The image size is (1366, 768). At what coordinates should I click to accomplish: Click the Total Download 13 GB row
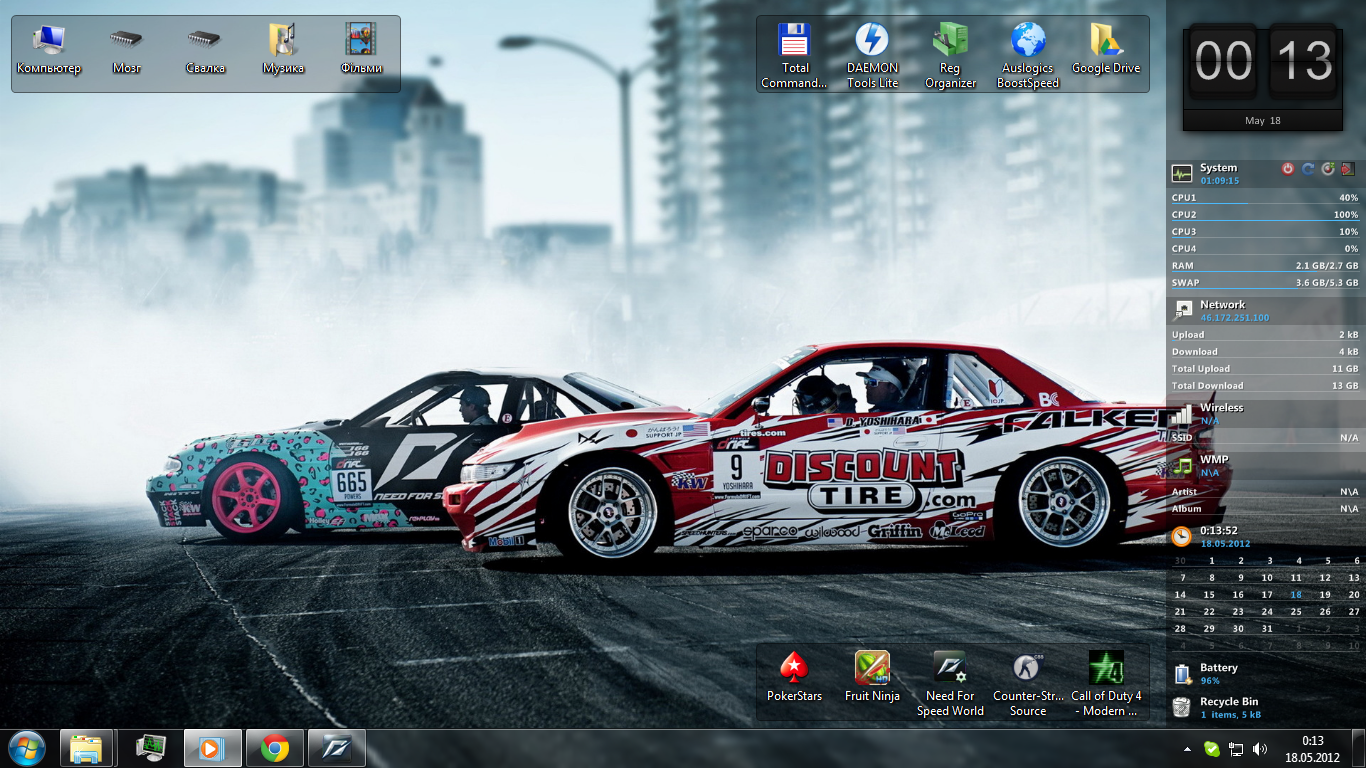point(1265,386)
